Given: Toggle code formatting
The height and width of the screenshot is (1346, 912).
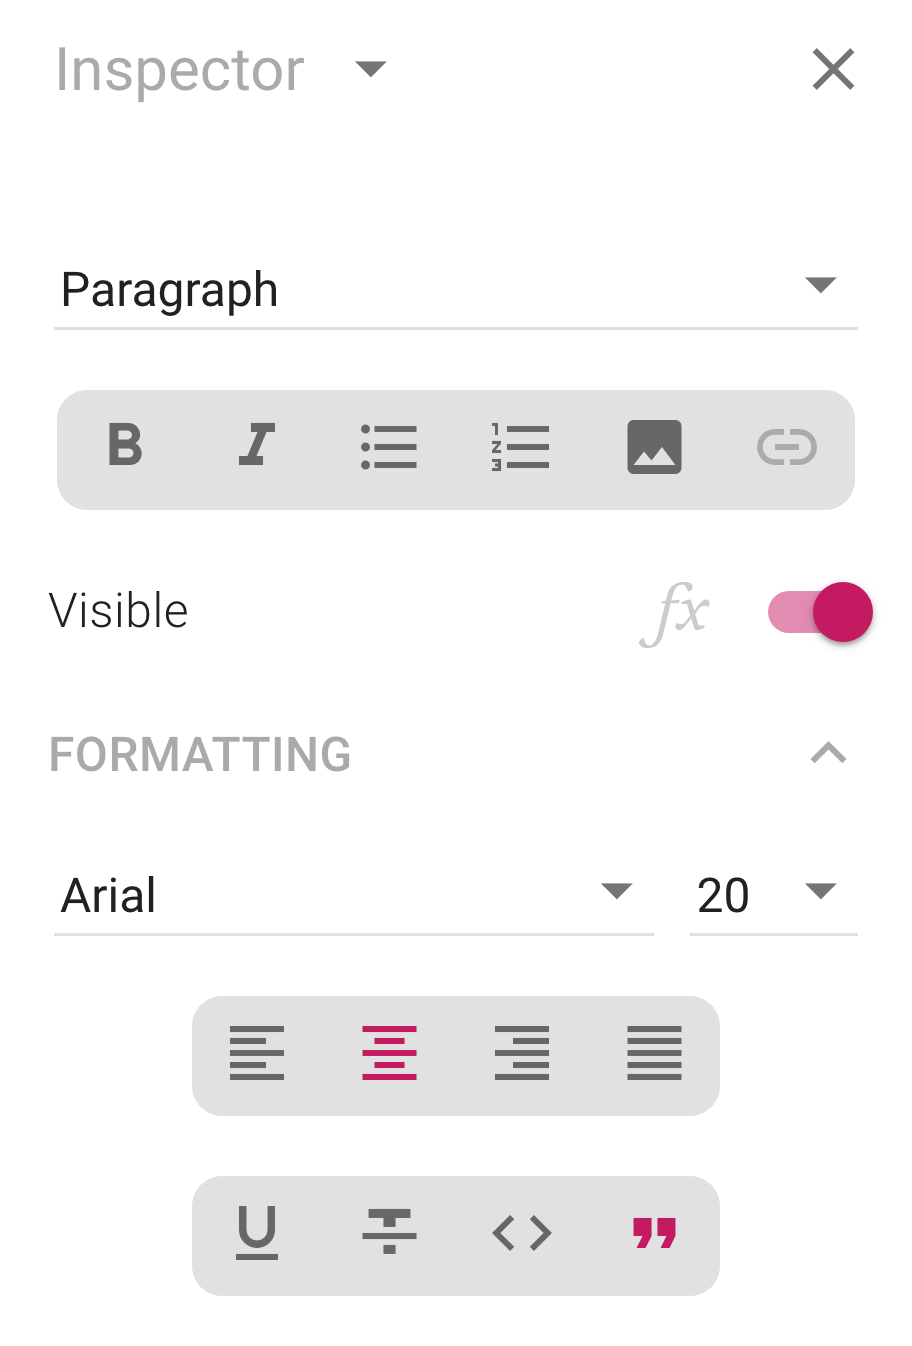Looking at the screenshot, I should [521, 1233].
